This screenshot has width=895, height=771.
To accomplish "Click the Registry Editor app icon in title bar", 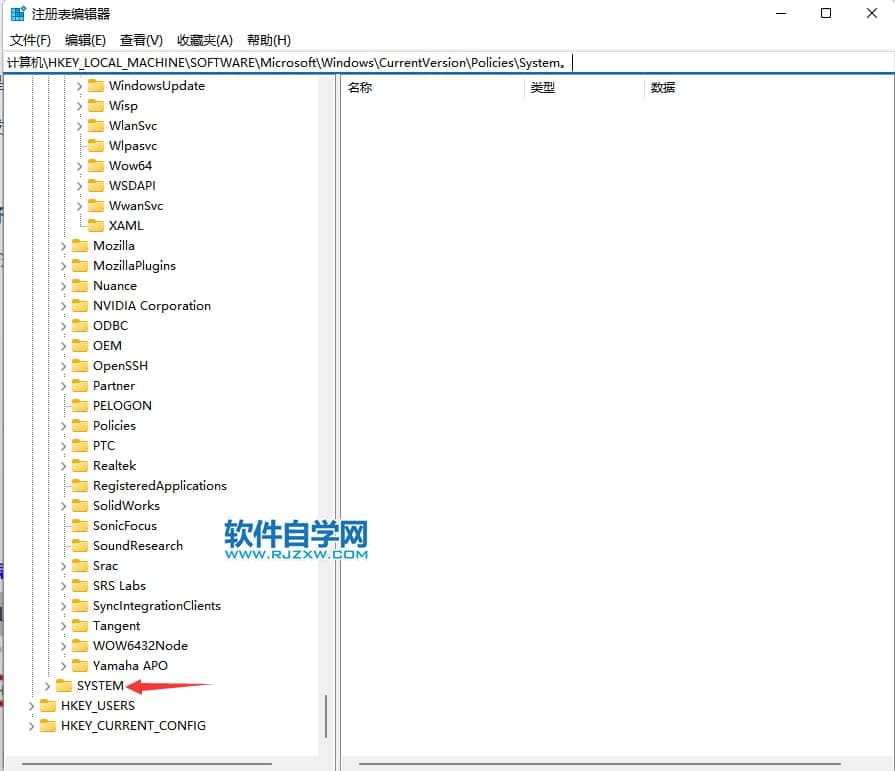I will pos(17,14).
